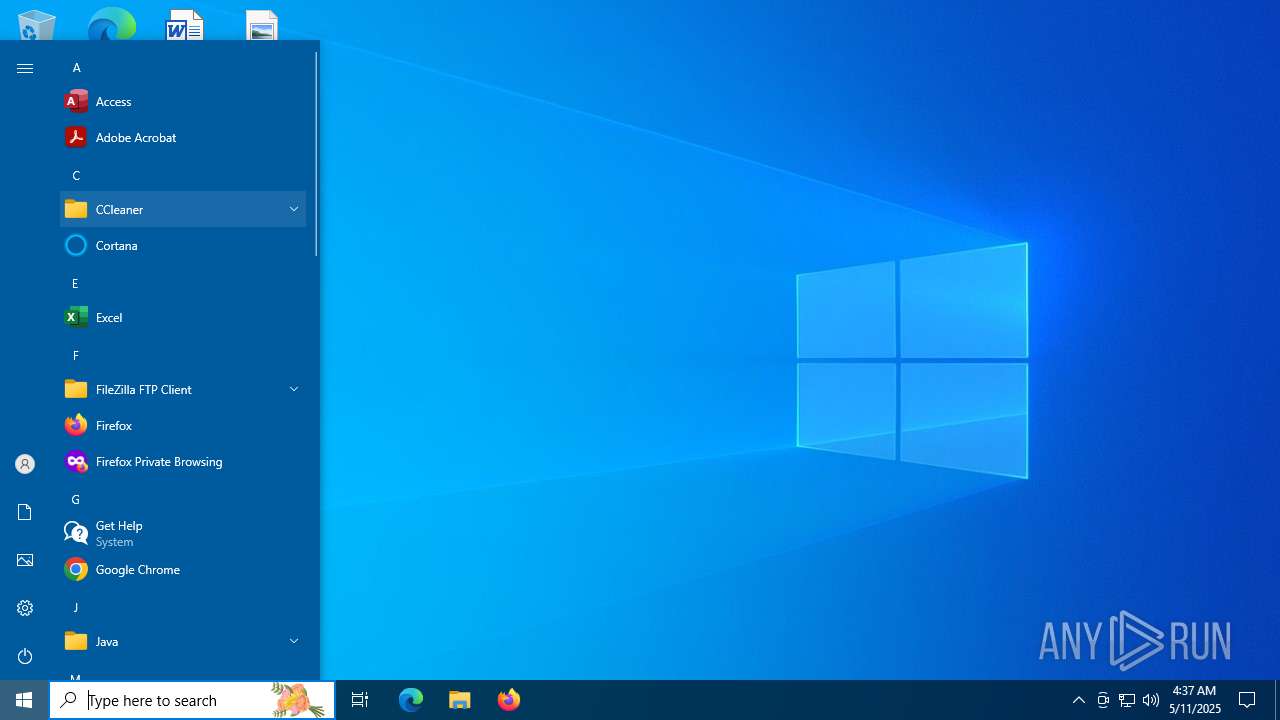1280x720 pixels.
Task: Open Firefox Private Browsing
Action: click(x=183, y=461)
